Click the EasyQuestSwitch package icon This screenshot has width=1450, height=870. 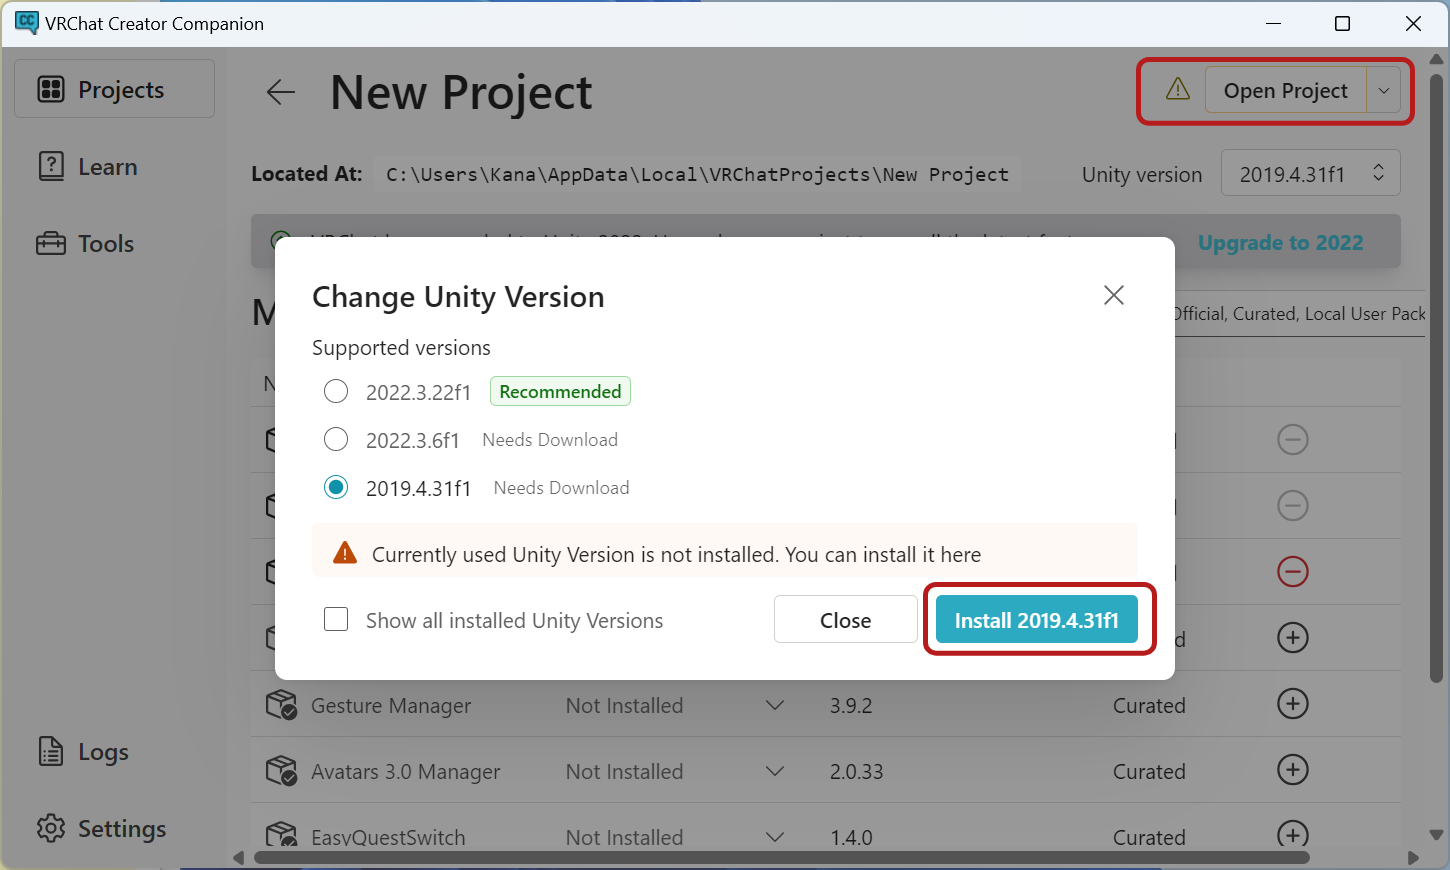click(281, 835)
